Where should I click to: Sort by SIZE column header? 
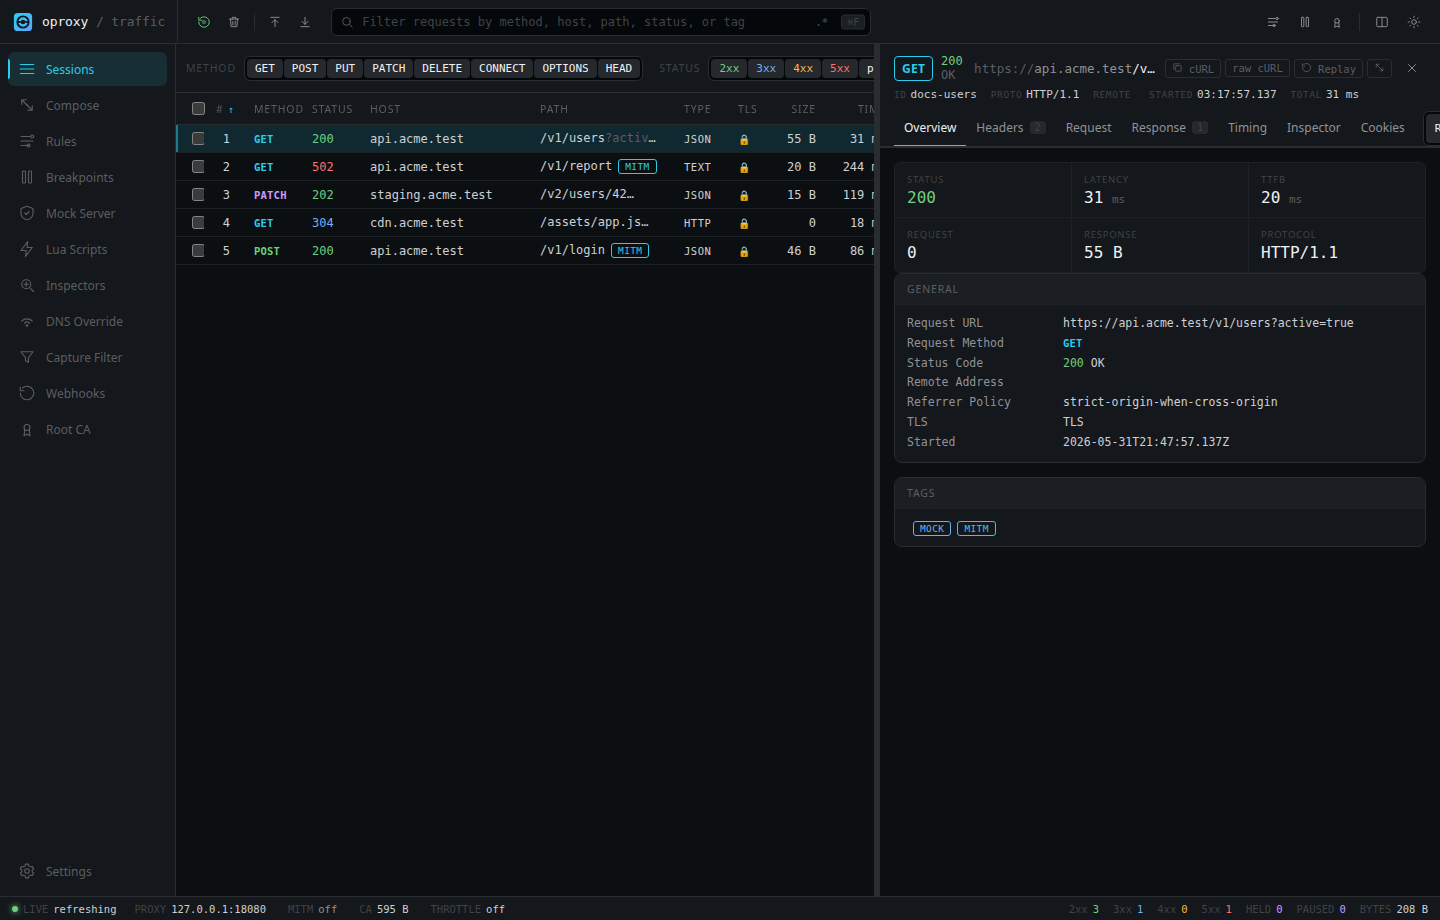point(803,109)
